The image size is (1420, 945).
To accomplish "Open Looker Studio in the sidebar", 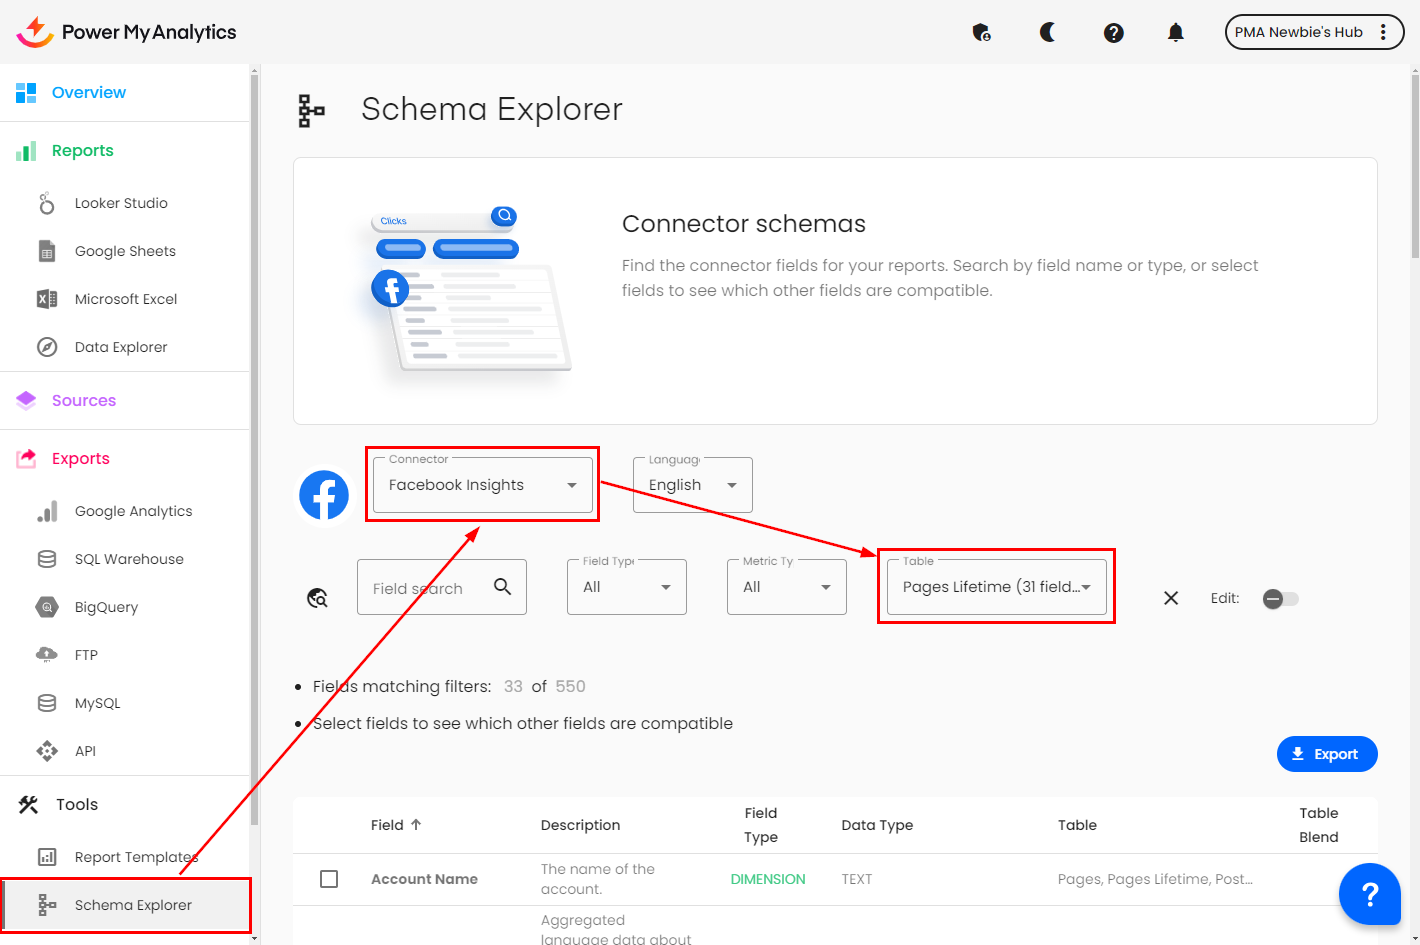I will point(121,203).
